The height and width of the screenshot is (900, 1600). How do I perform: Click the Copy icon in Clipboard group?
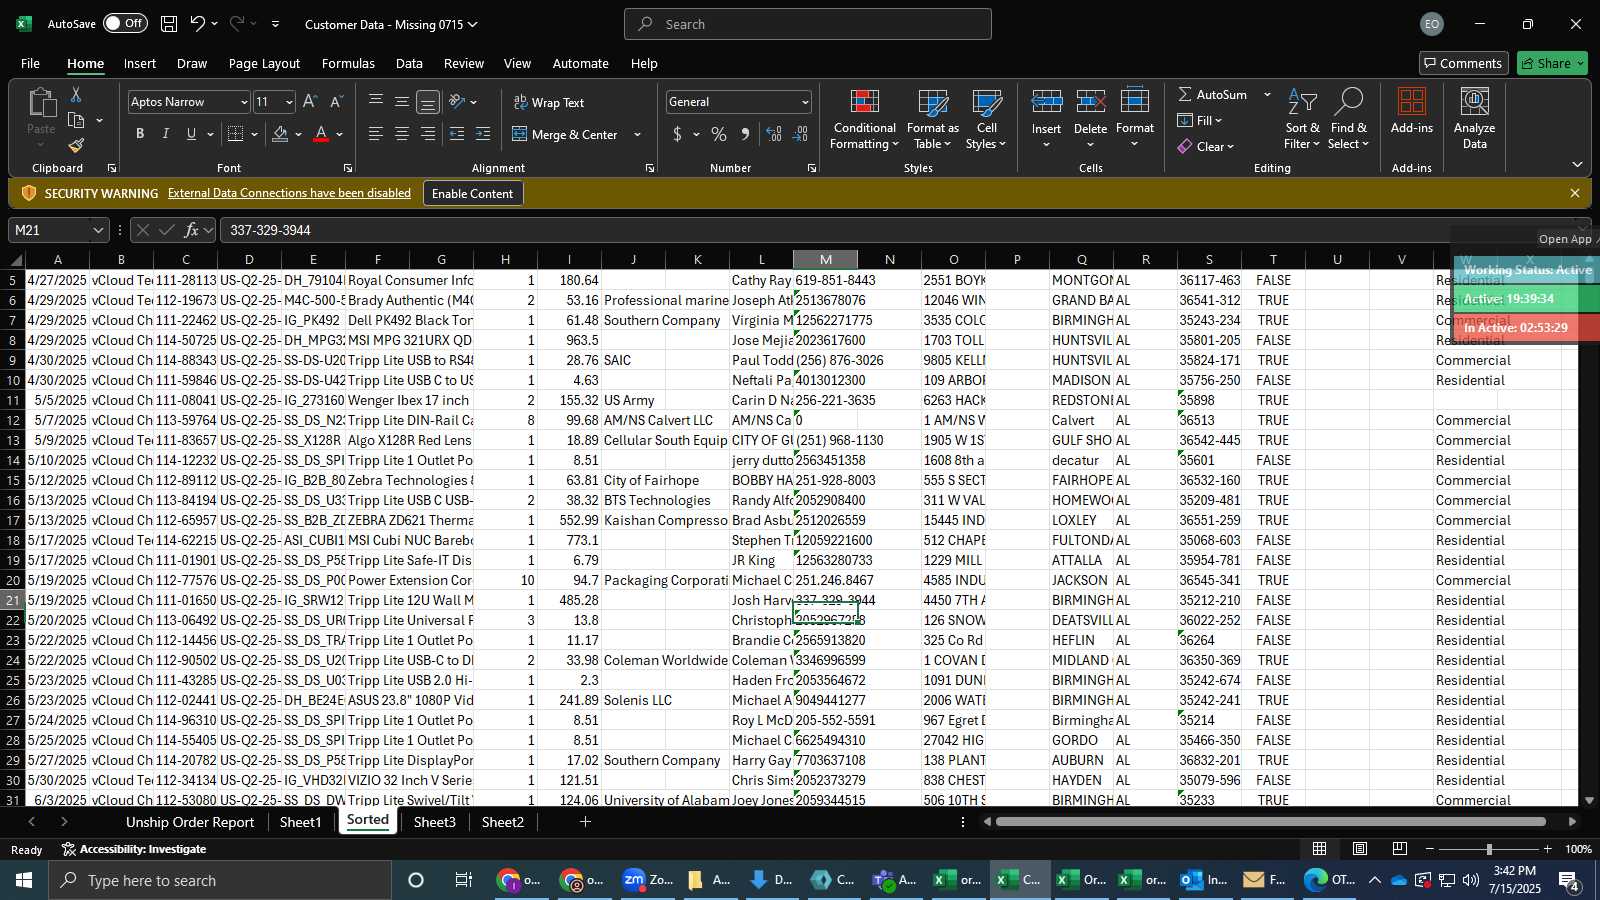tap(76, 120)
